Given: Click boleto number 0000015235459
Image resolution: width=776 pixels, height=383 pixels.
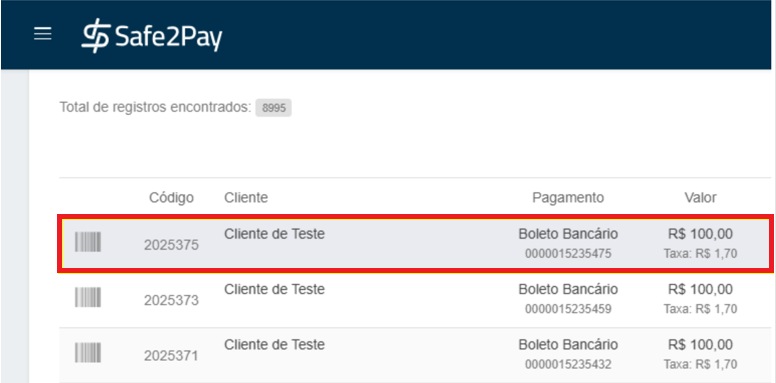Looking at the screenshot, I should pyautogui.click(x=568, y=309).
